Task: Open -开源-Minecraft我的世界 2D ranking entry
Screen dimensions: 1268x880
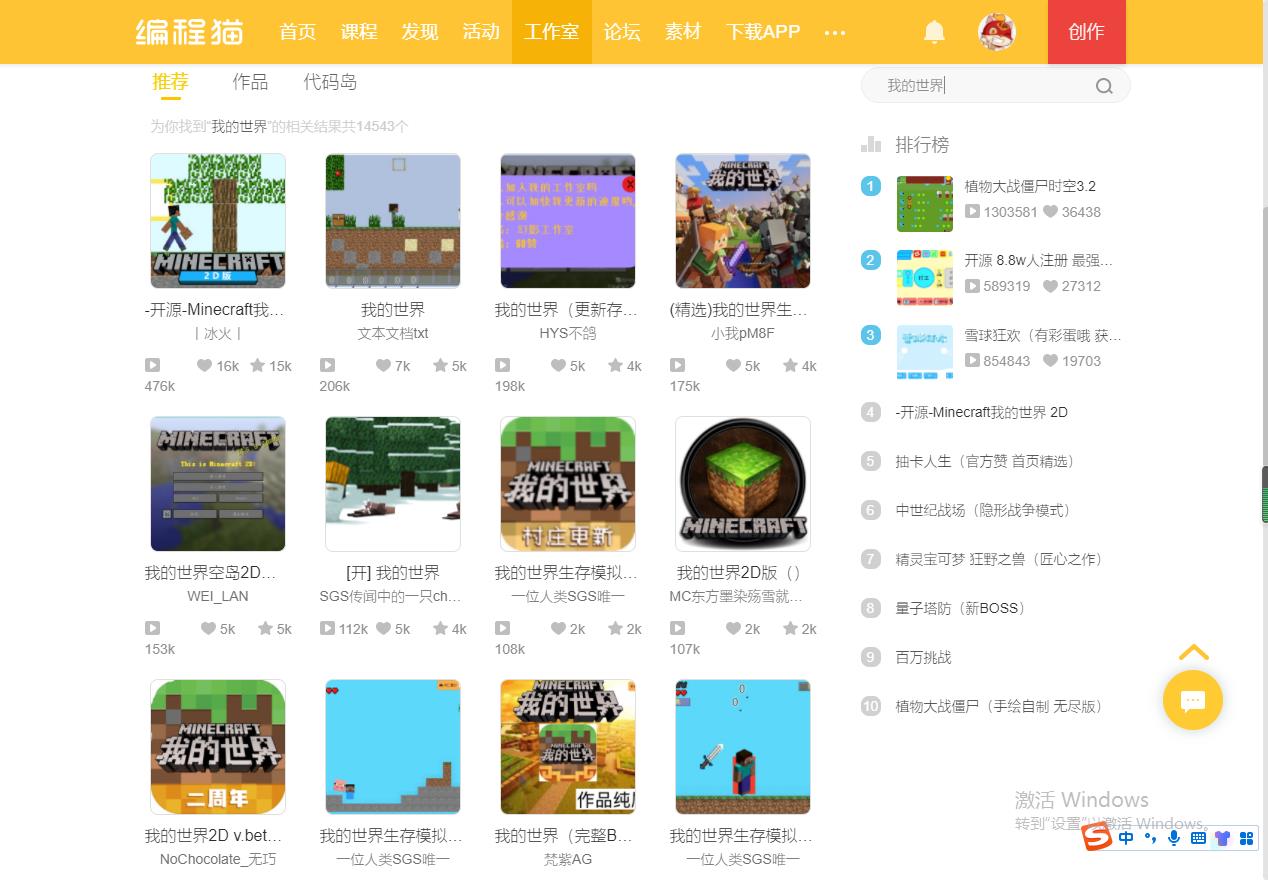Action: (982, 412)
